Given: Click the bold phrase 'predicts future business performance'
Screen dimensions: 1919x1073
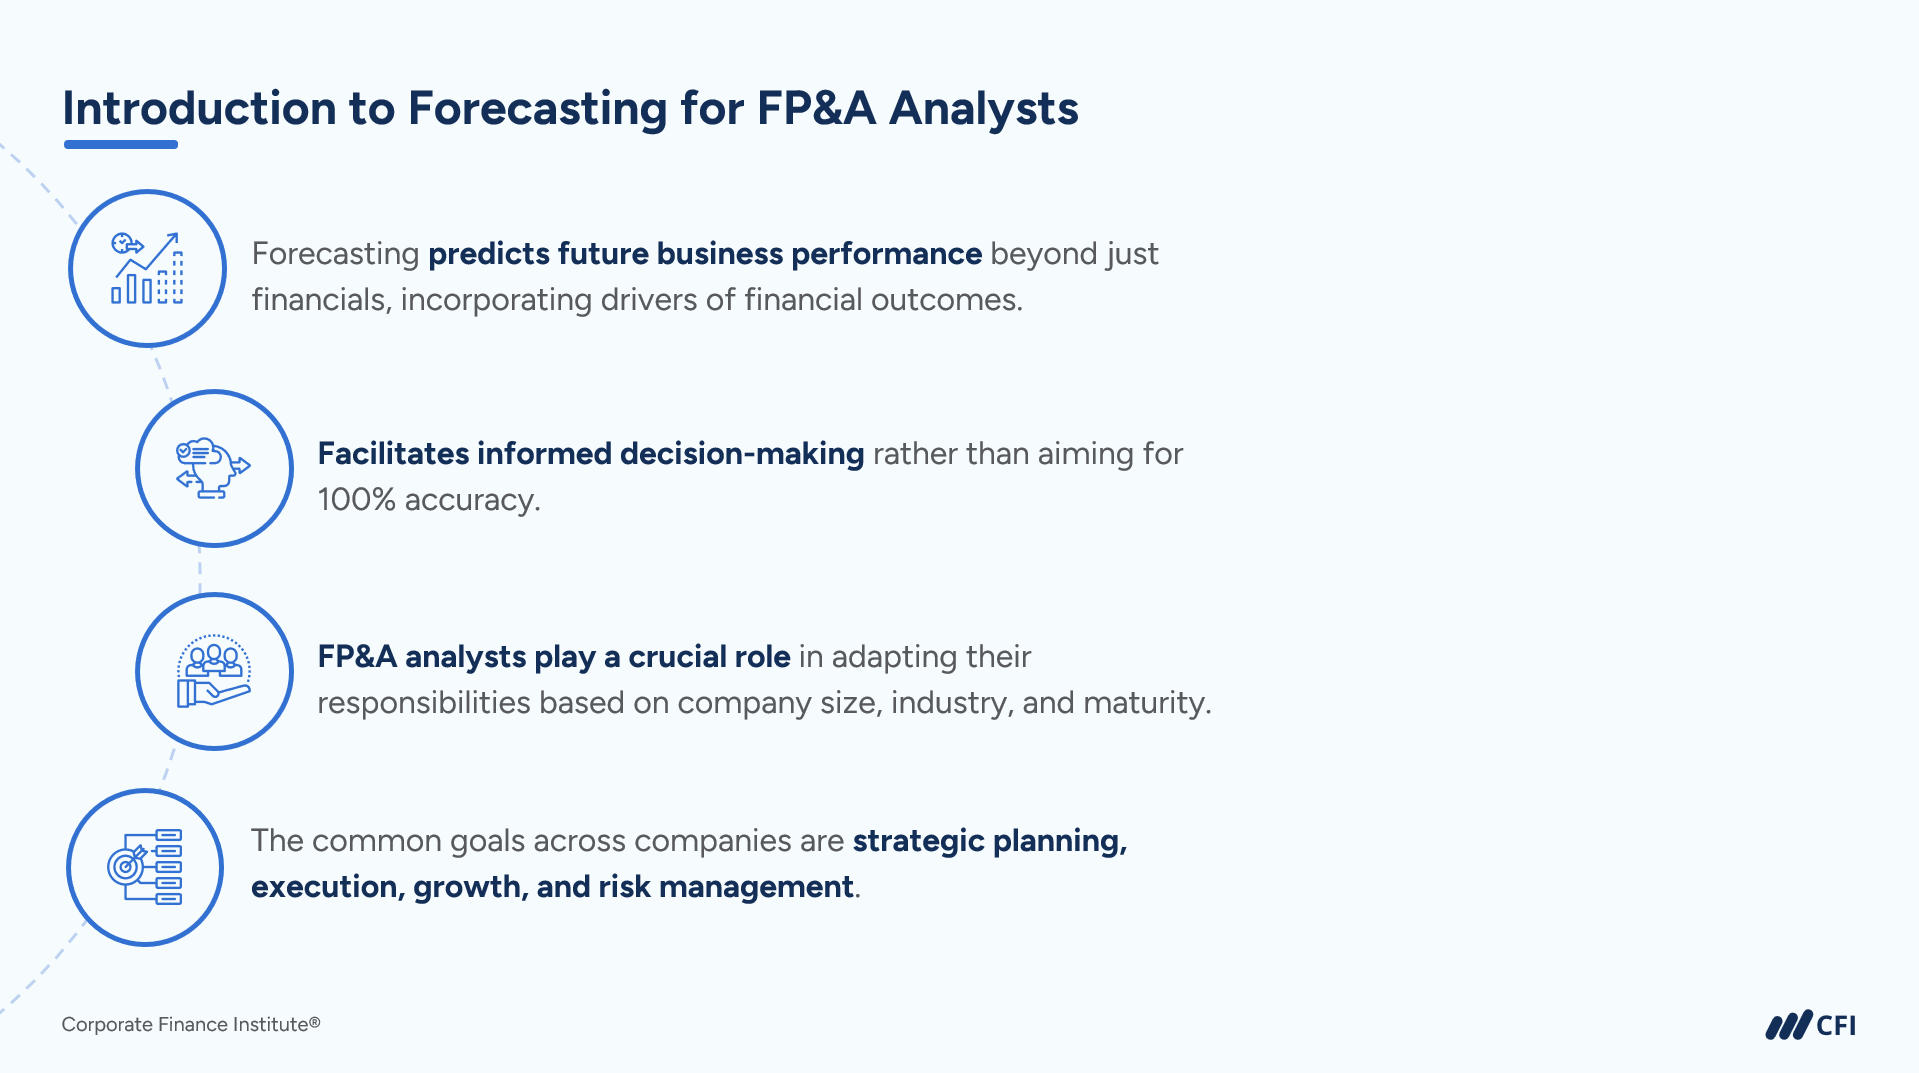Looking at the screenshot, I should pos(704,254).
